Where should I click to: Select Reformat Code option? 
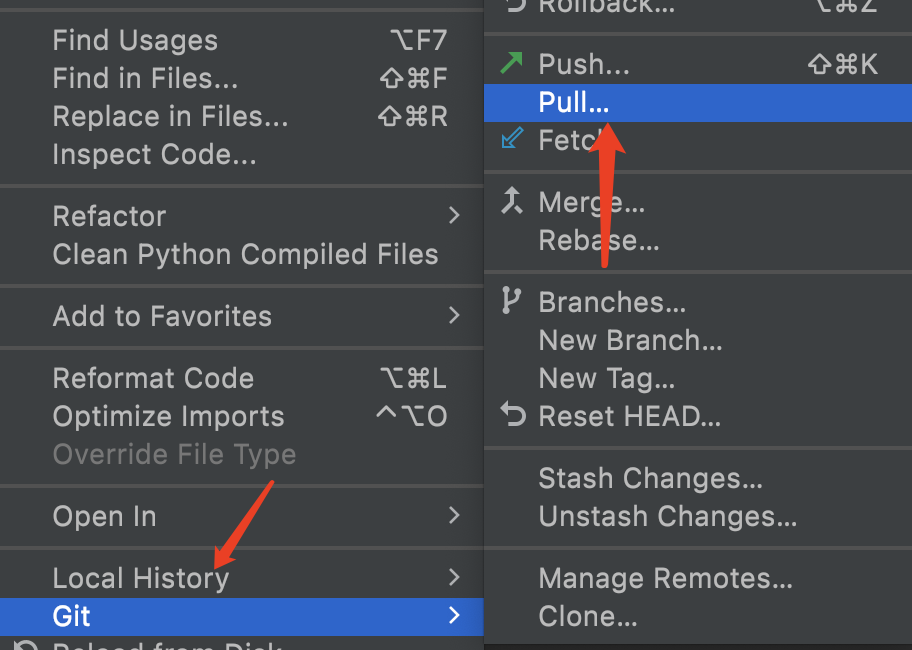click(x=153, y=378)
